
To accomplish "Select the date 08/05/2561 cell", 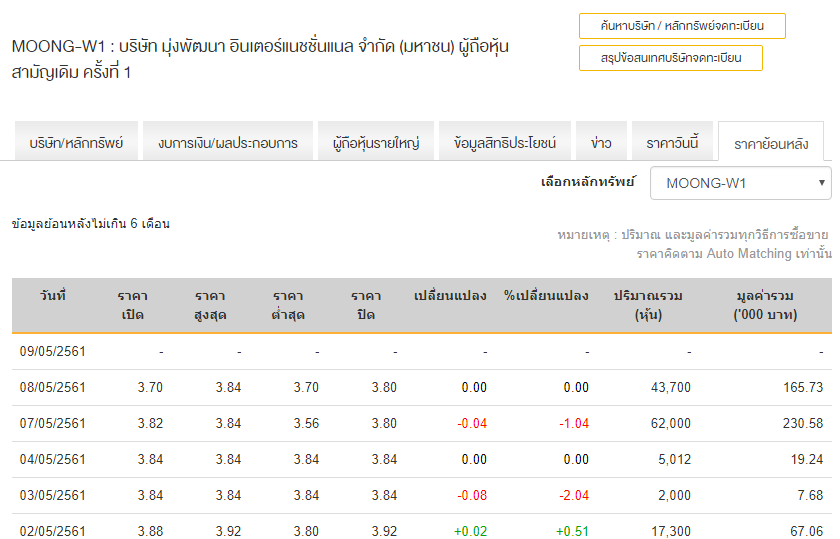I will [x=52, y=387].
